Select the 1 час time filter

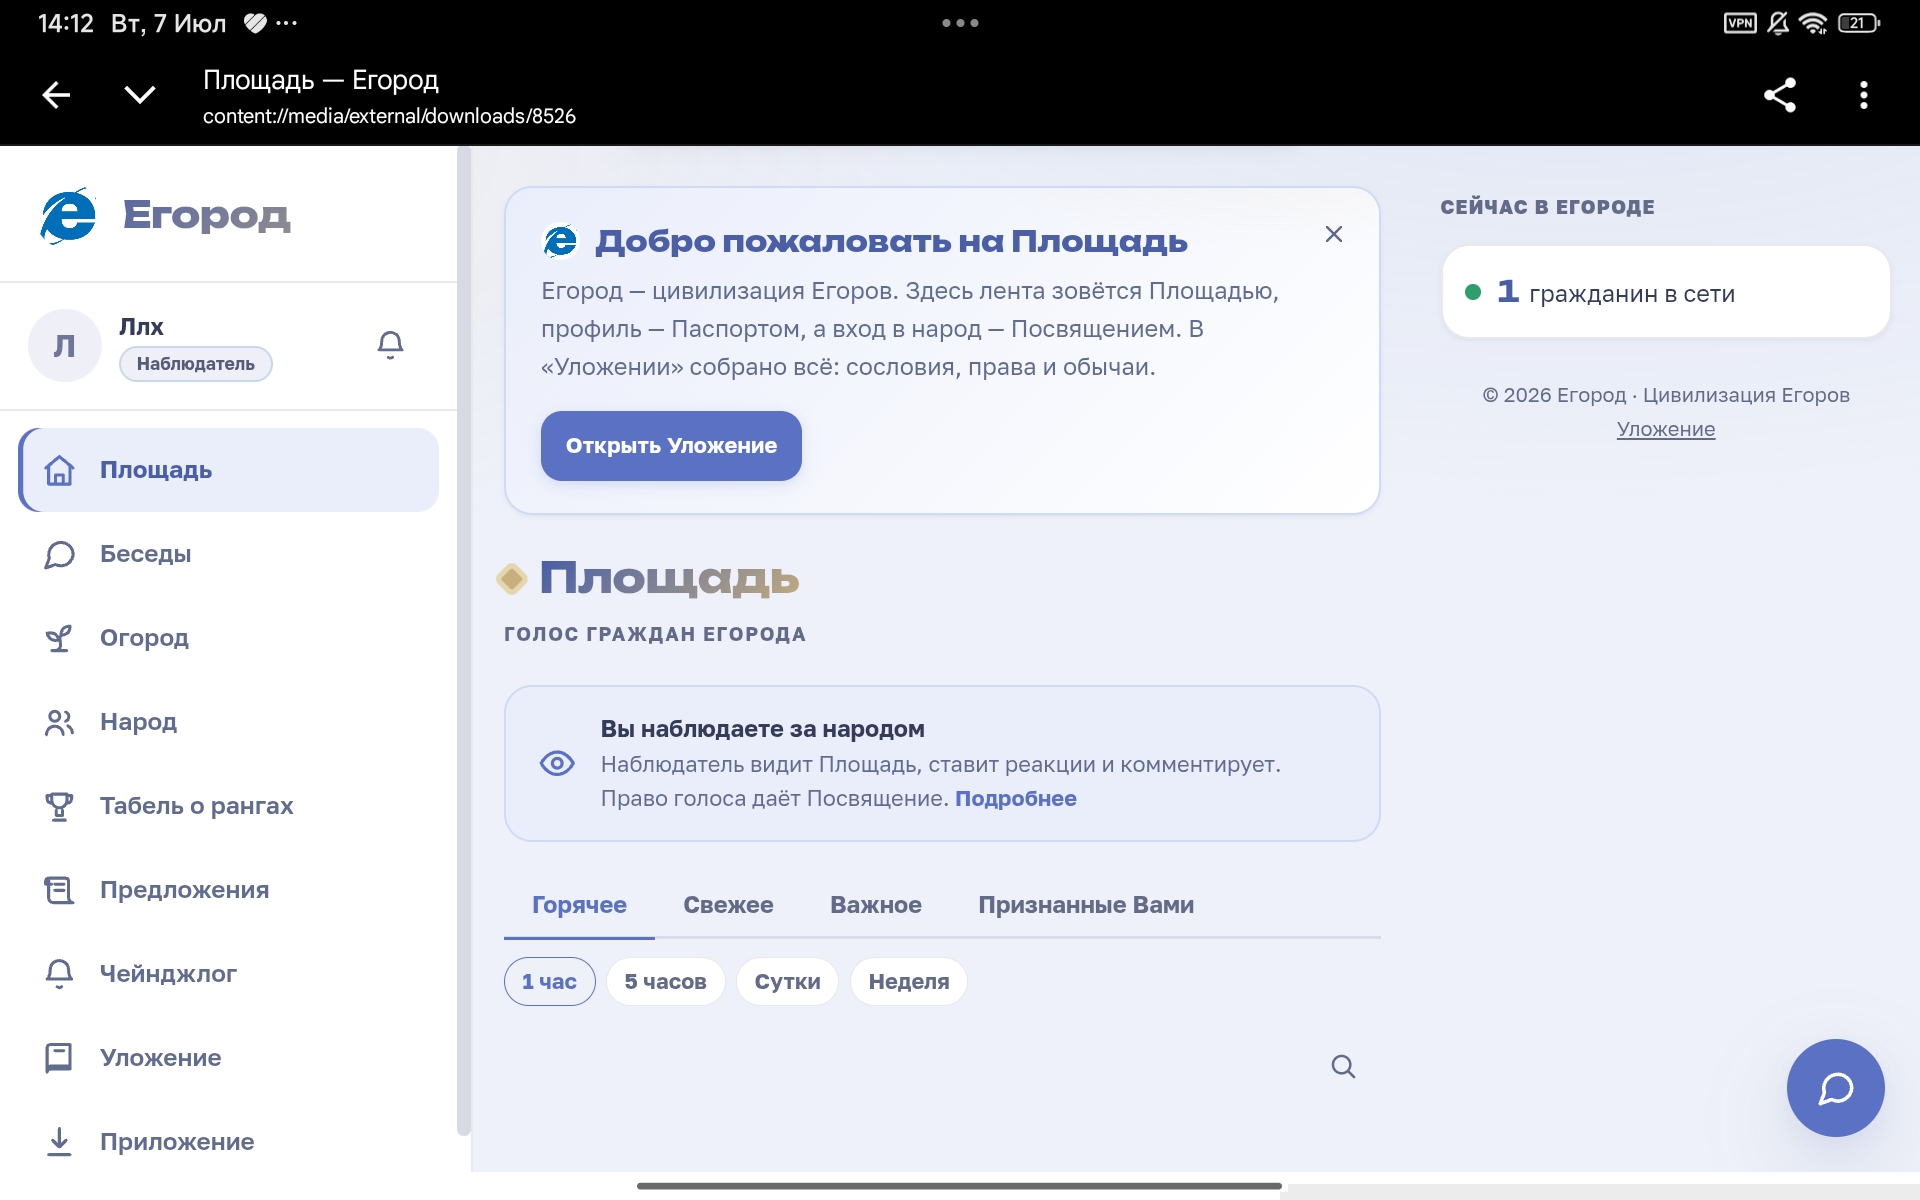pos(549,982)
